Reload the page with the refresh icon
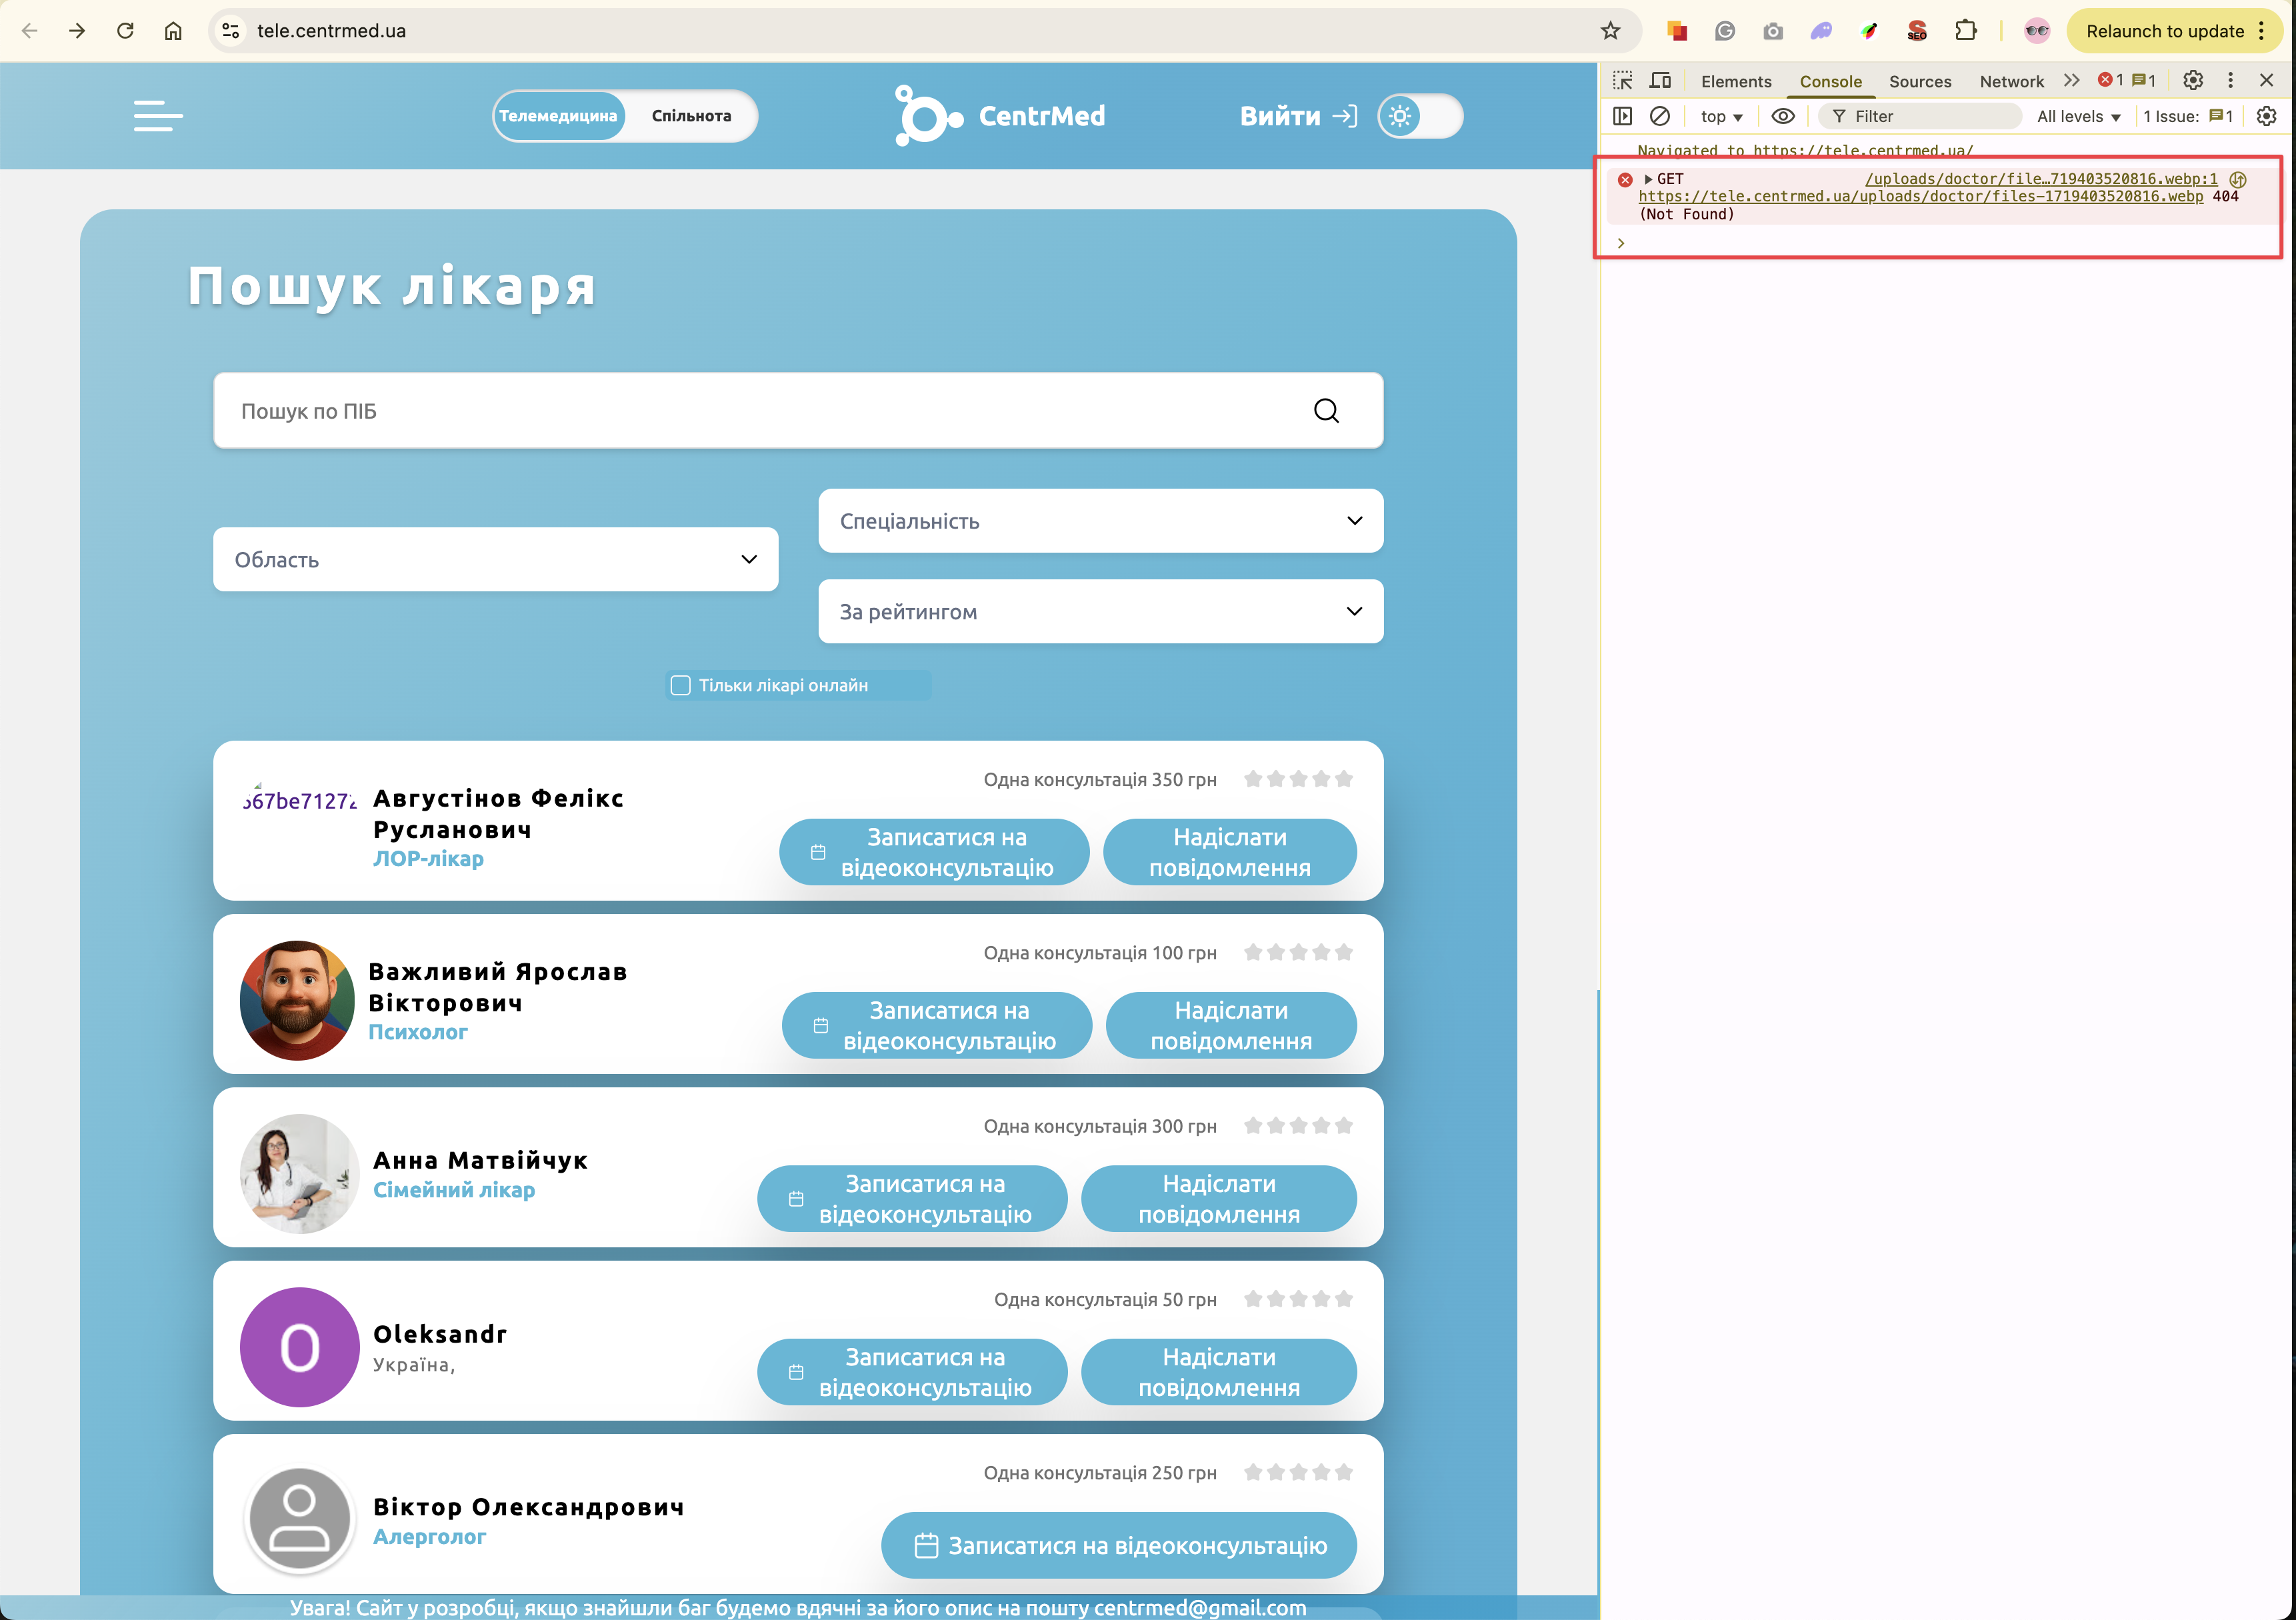The height and width of the screenshot is (1620, 2296). [x=125, y=31]
